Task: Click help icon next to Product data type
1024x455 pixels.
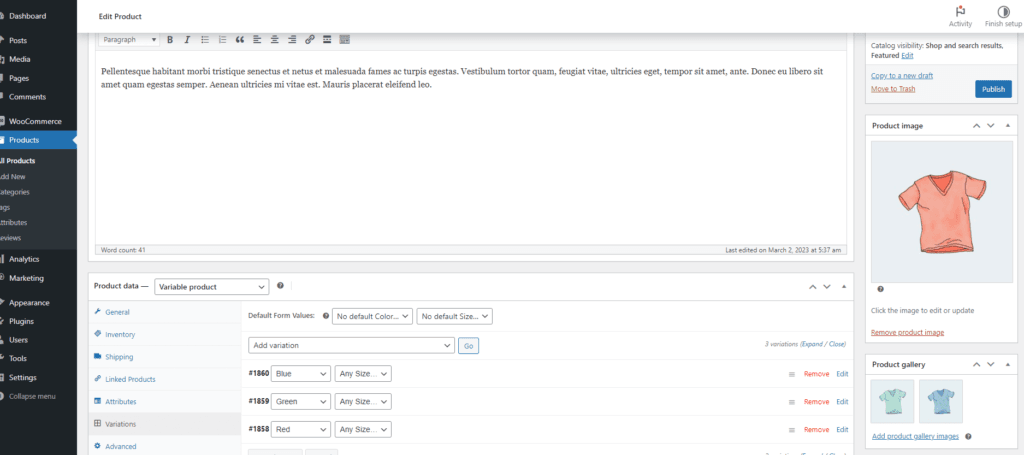Action: 280,286
